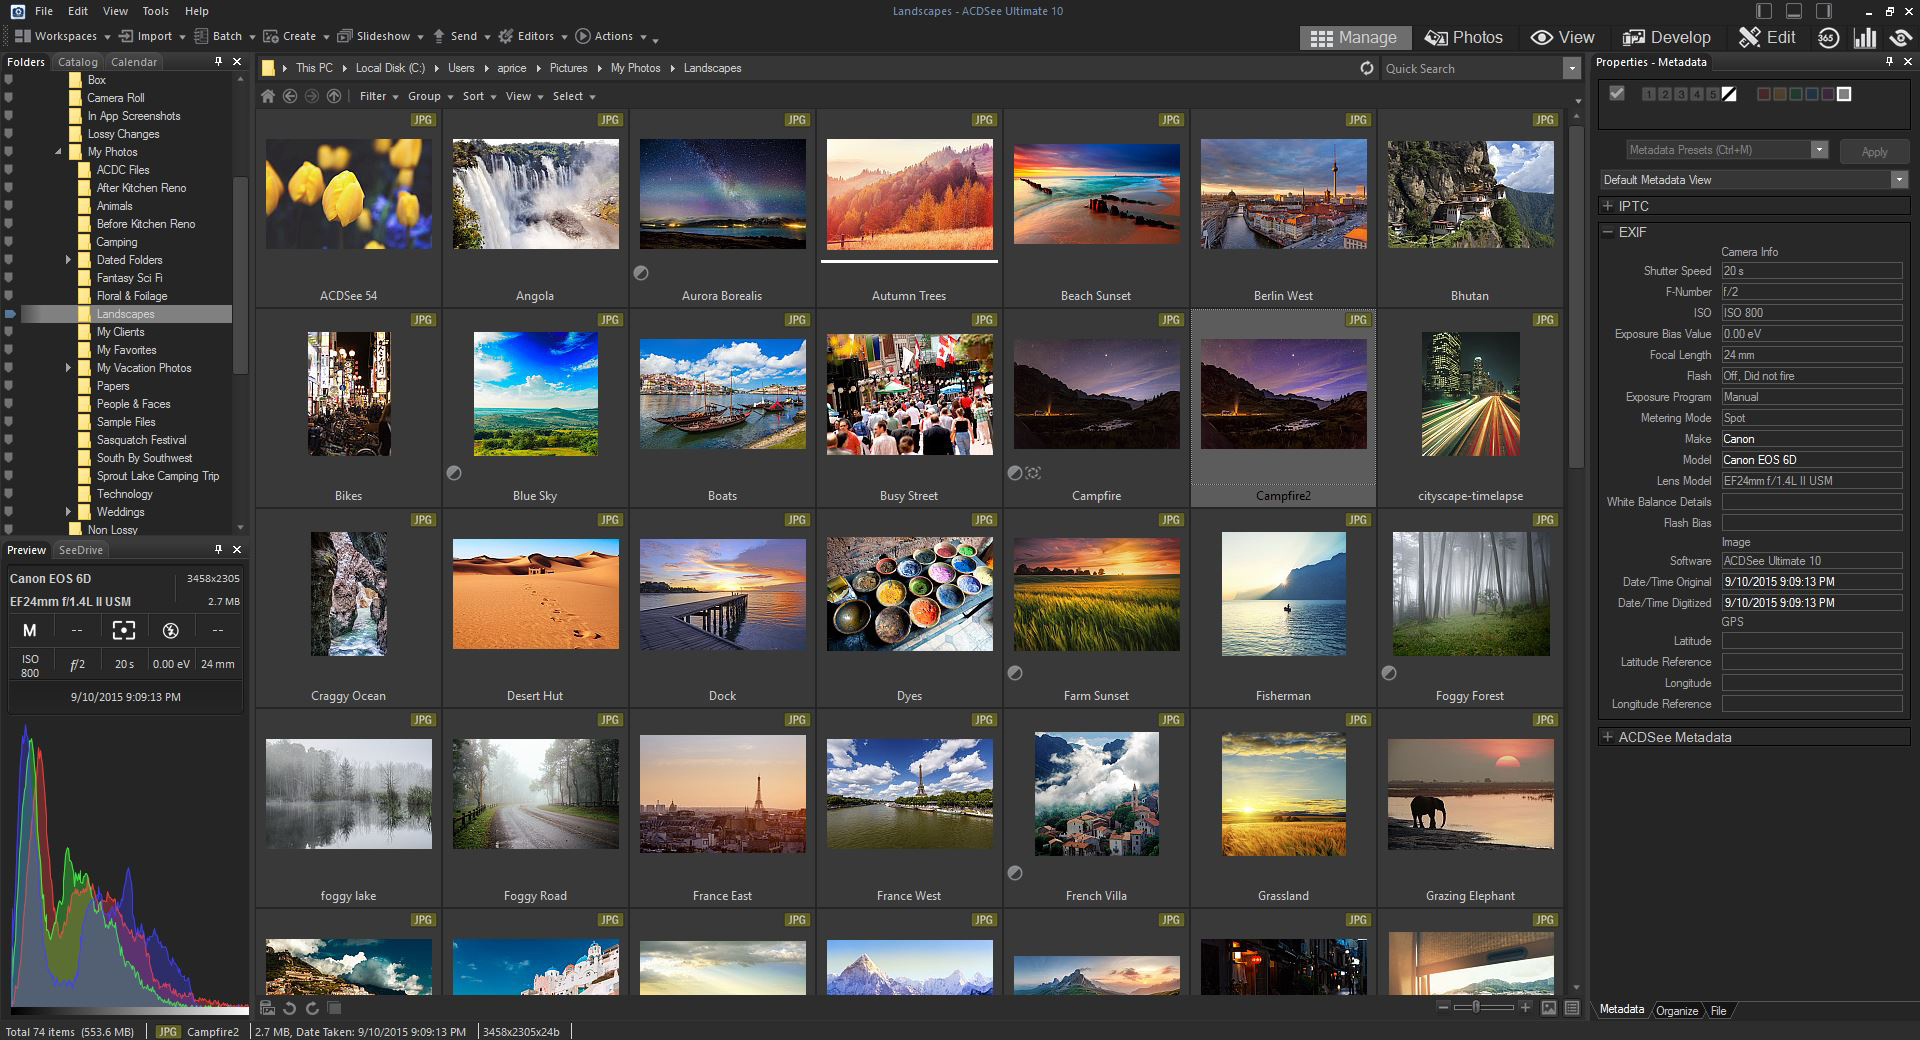Toggle right panel layout icon in title bar
The image size is (1920, 1040).
pos(1824,11)
